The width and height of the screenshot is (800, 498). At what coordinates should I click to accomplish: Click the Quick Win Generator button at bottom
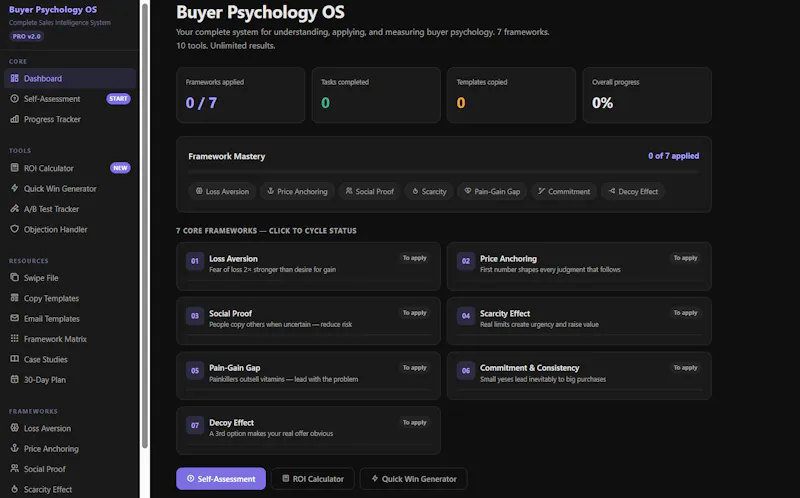click(x=414, y=479)
